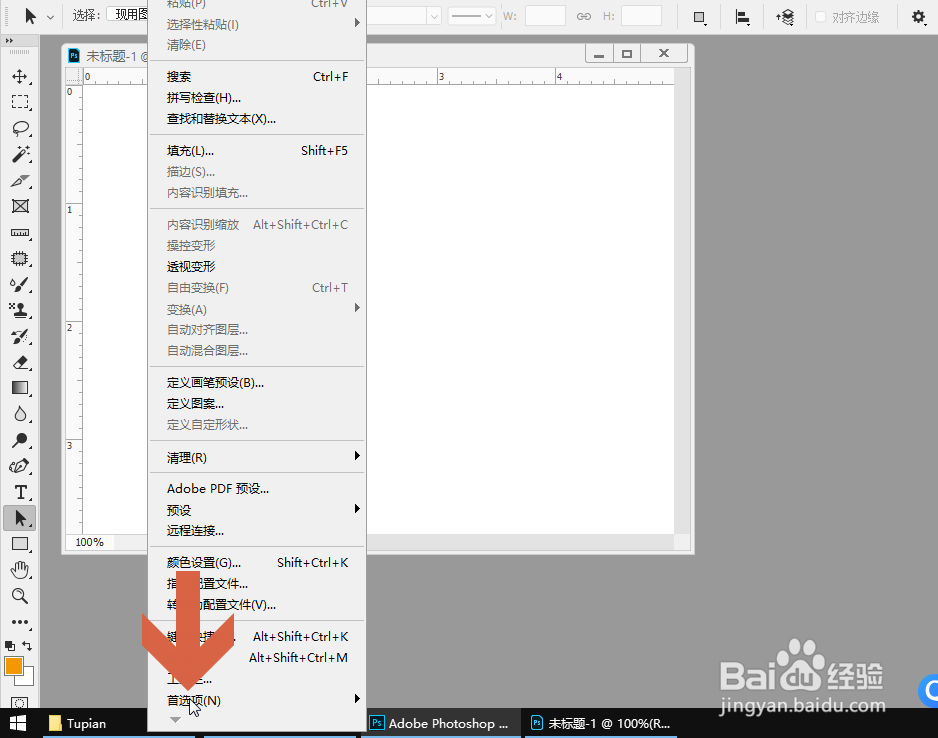Select the Eraser tool

[x=20, y=362]
